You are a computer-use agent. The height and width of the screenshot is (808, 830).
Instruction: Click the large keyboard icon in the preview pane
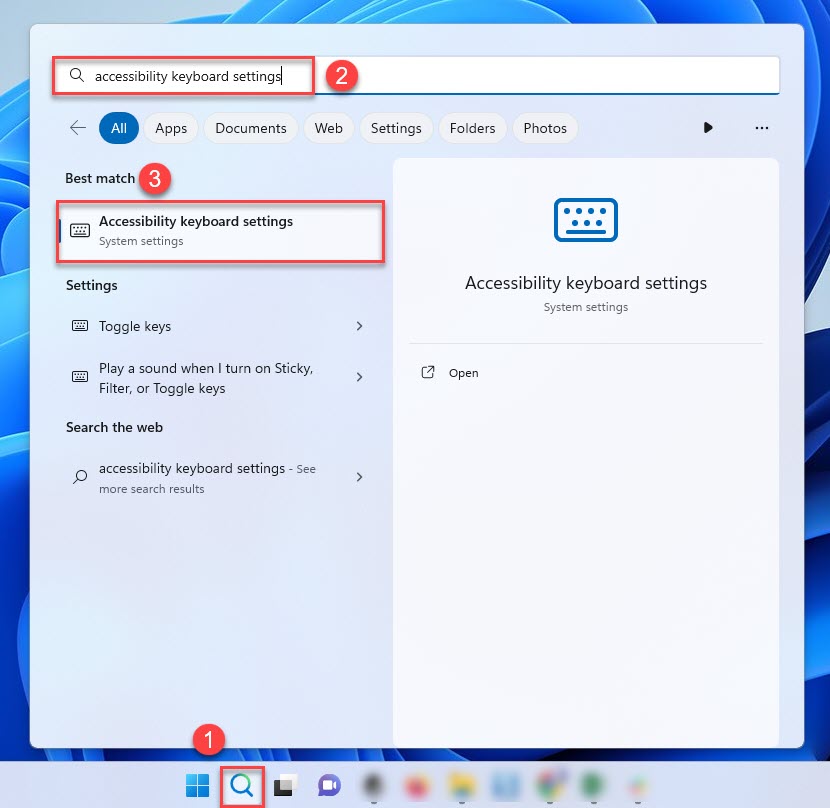585,220
